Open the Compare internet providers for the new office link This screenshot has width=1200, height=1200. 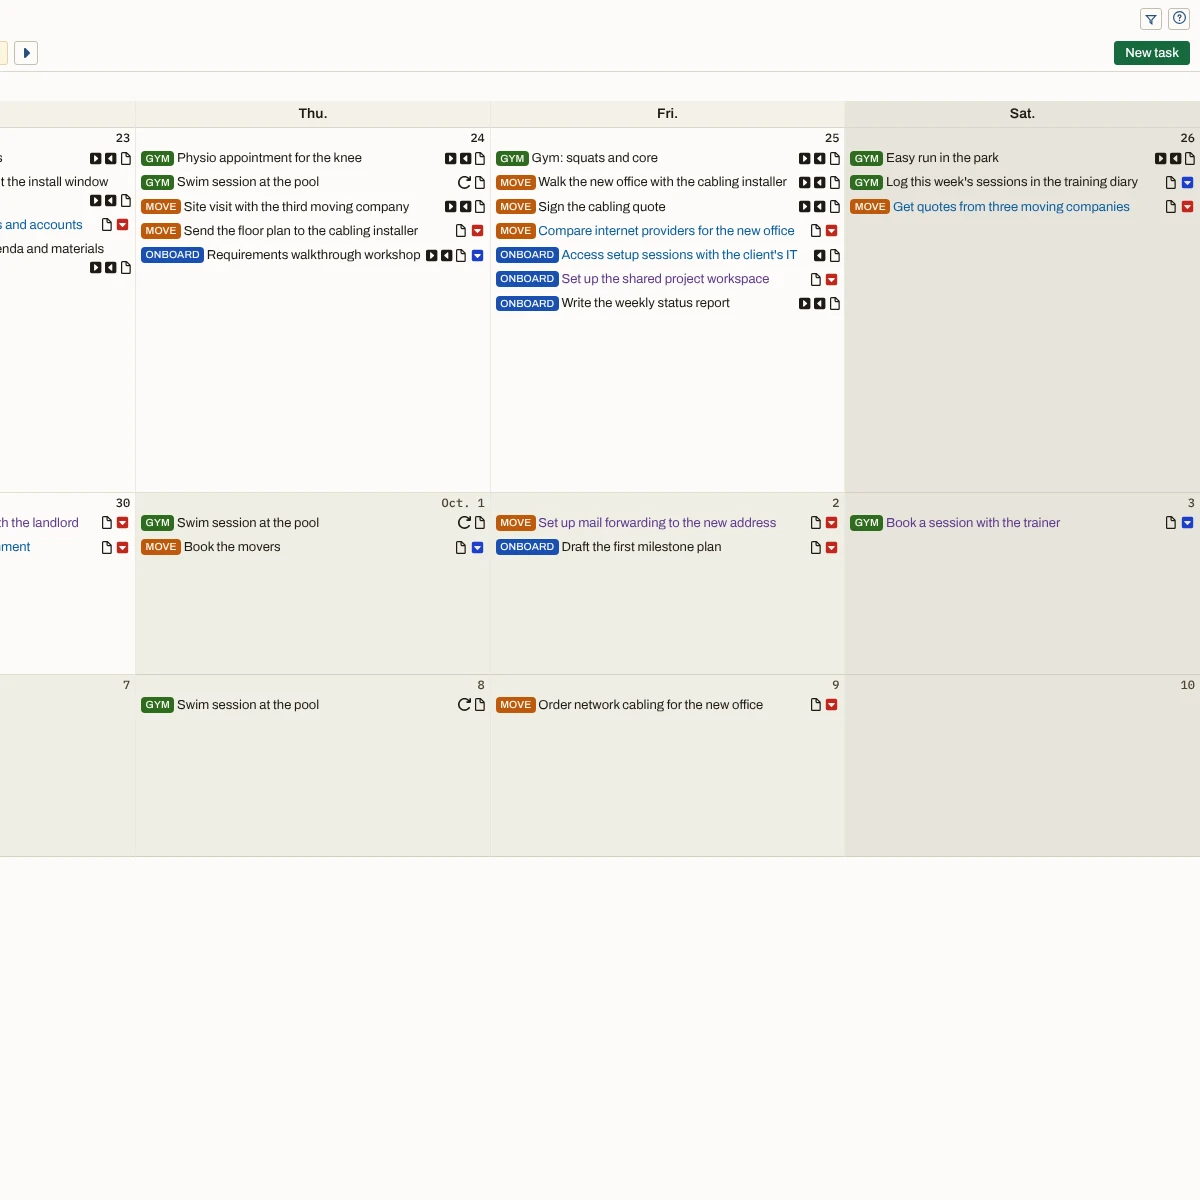pos(666,231)
